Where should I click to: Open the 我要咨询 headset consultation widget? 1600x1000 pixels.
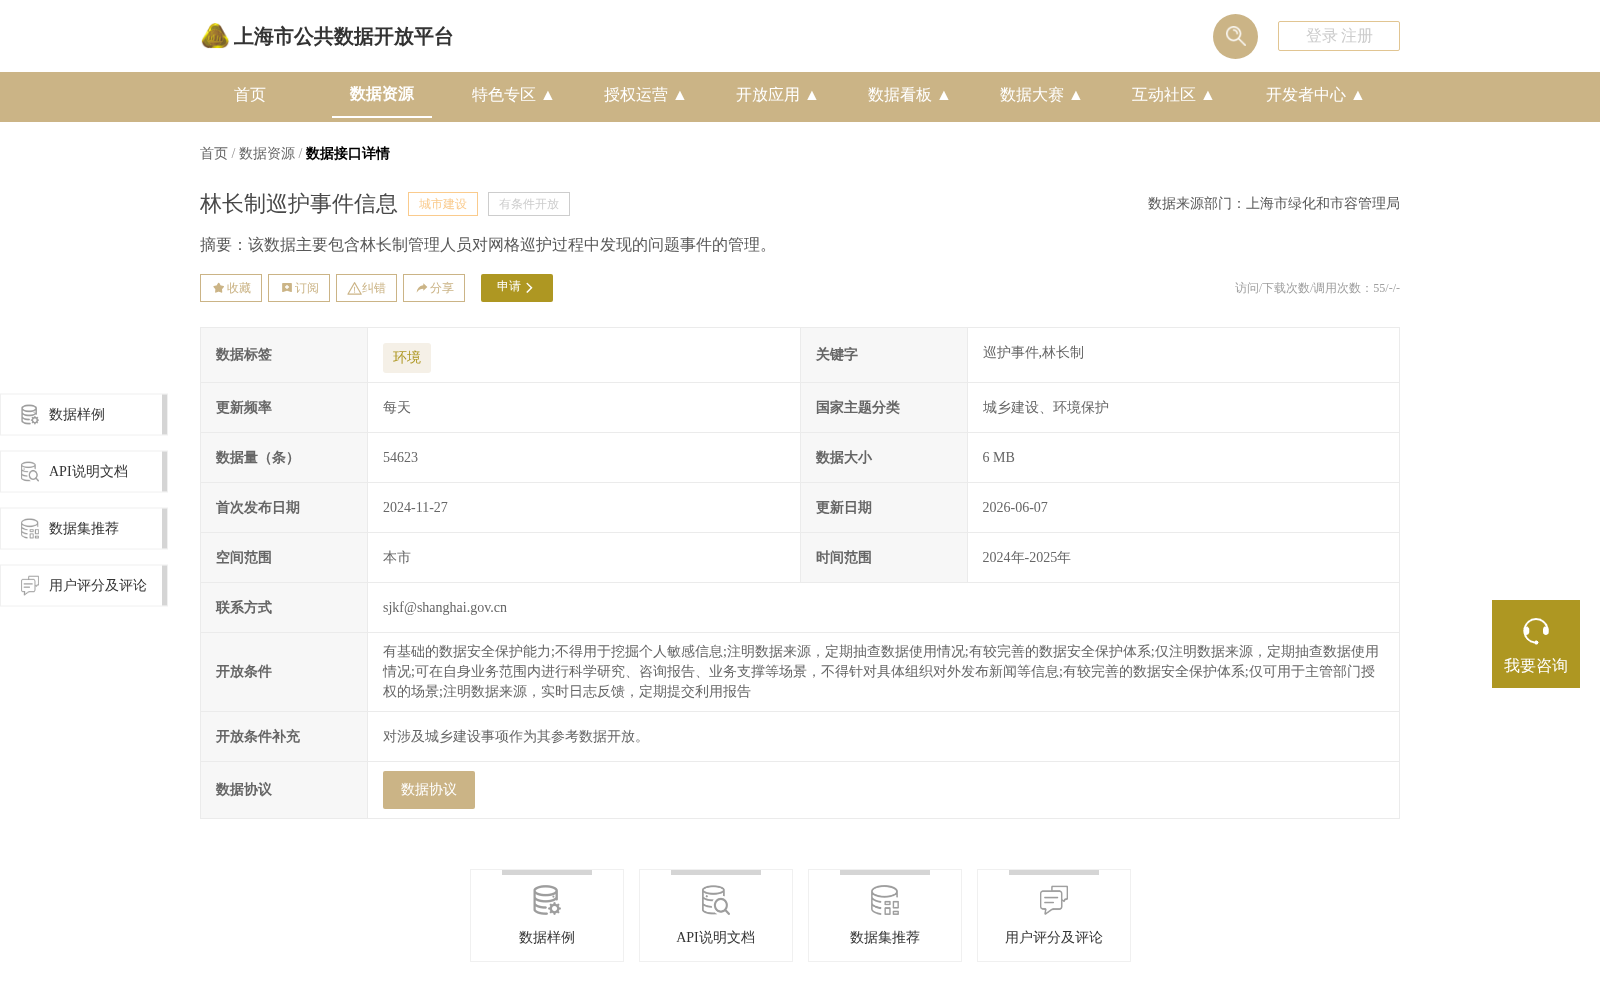point(1535,644)
